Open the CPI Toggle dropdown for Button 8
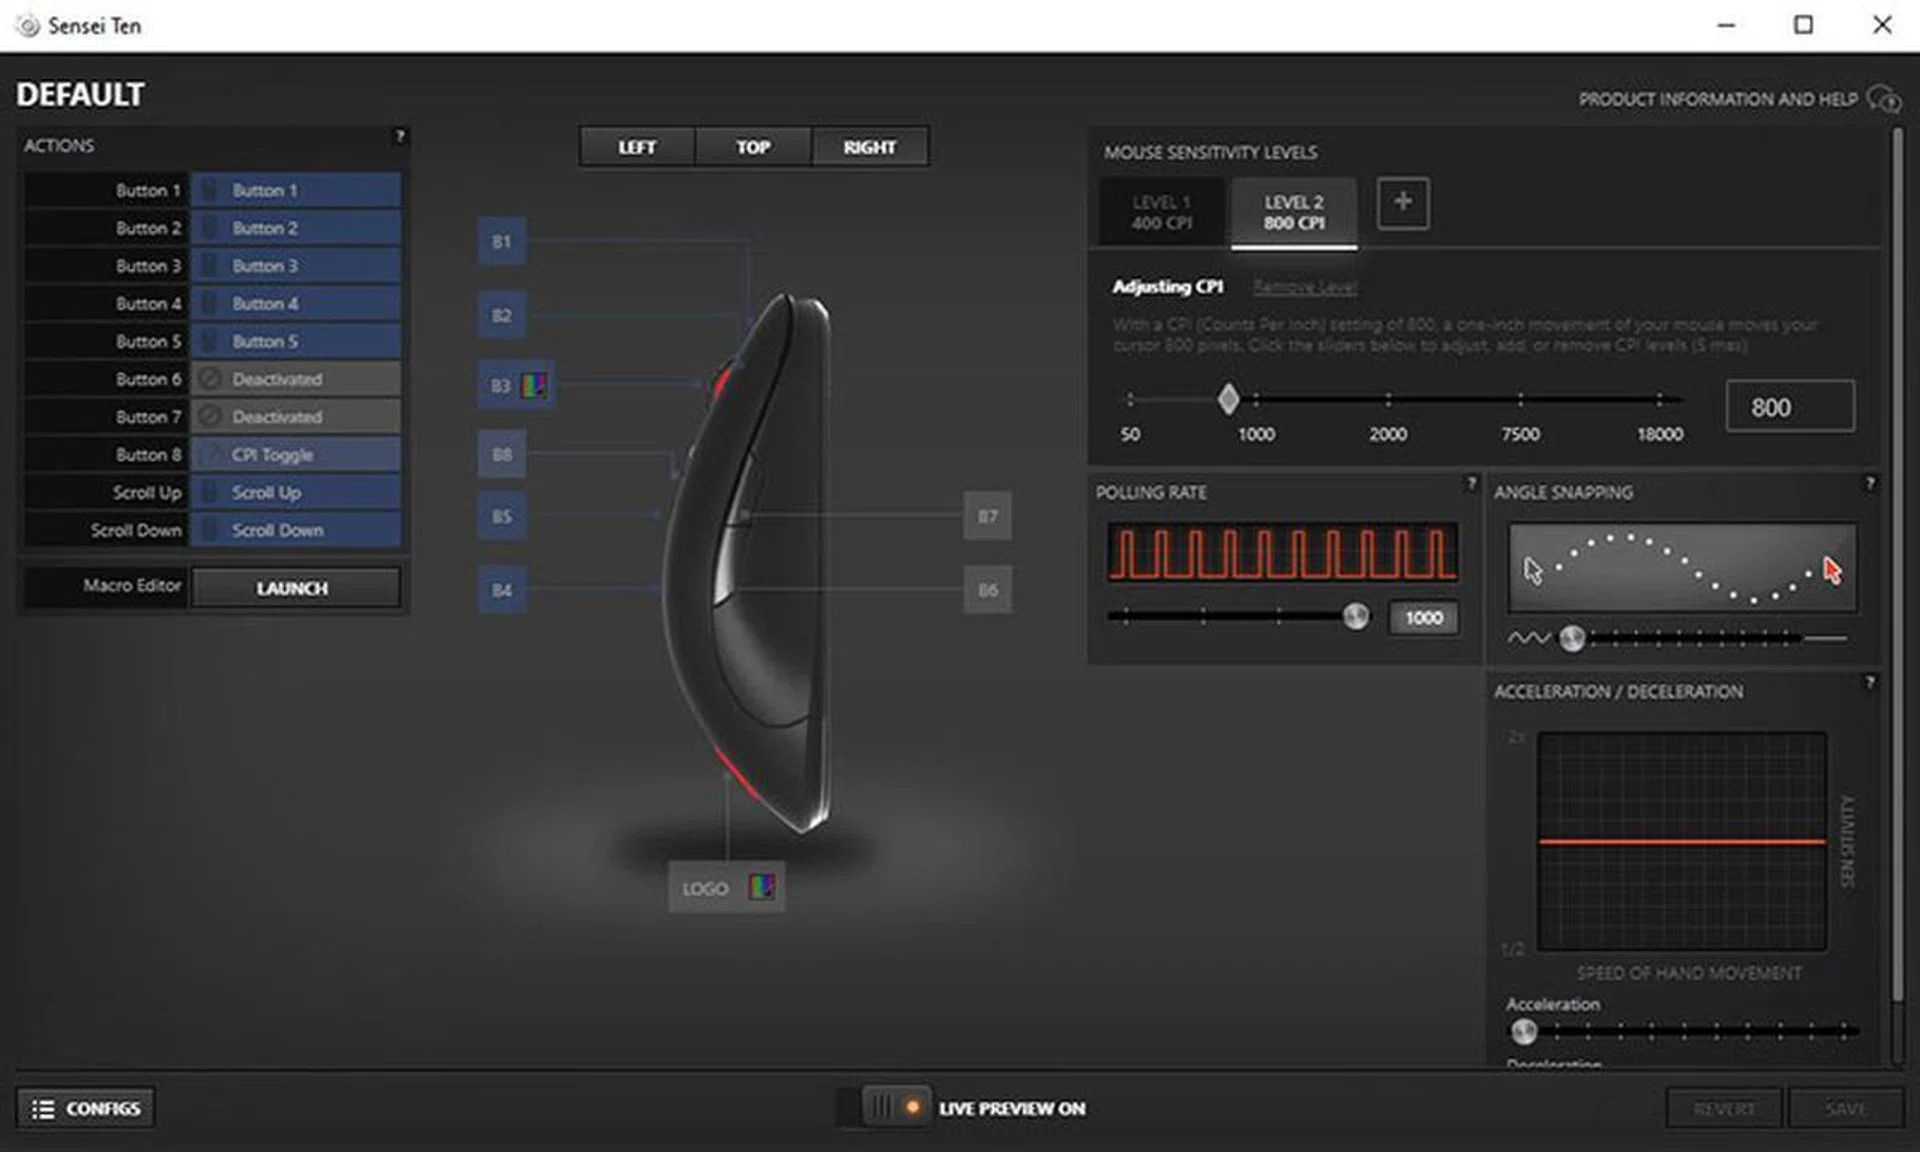Image resolution: width=1920 pixels, height=1152 pixels. (295, 454)
